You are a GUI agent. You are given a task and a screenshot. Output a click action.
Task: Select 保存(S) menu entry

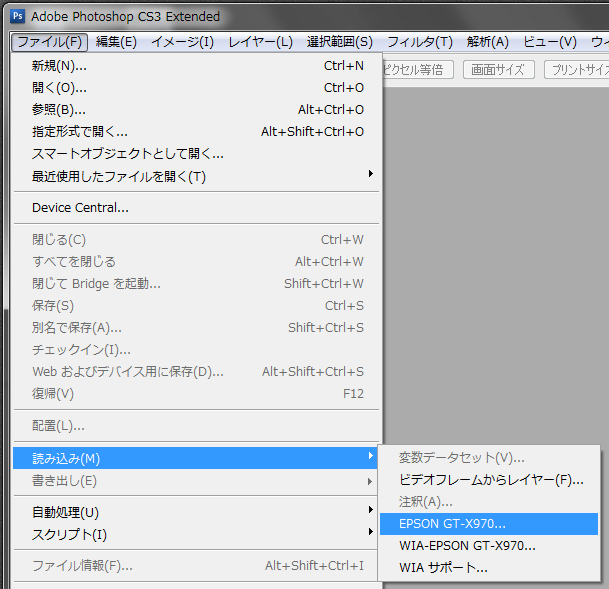pyautogui.click(x=196, y=306)
